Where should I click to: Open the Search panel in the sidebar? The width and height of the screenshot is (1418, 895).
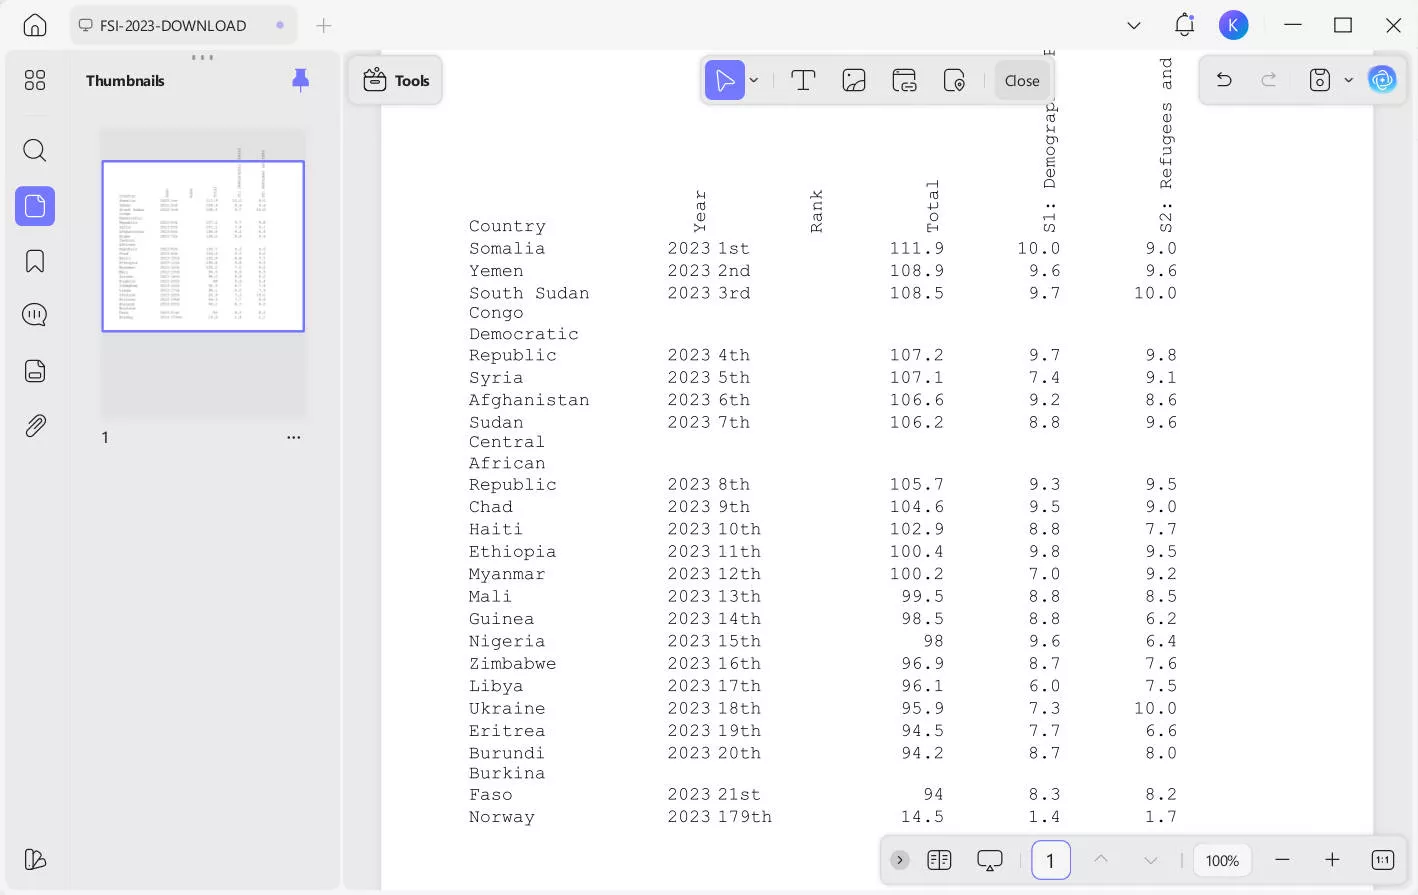(34, 150)
